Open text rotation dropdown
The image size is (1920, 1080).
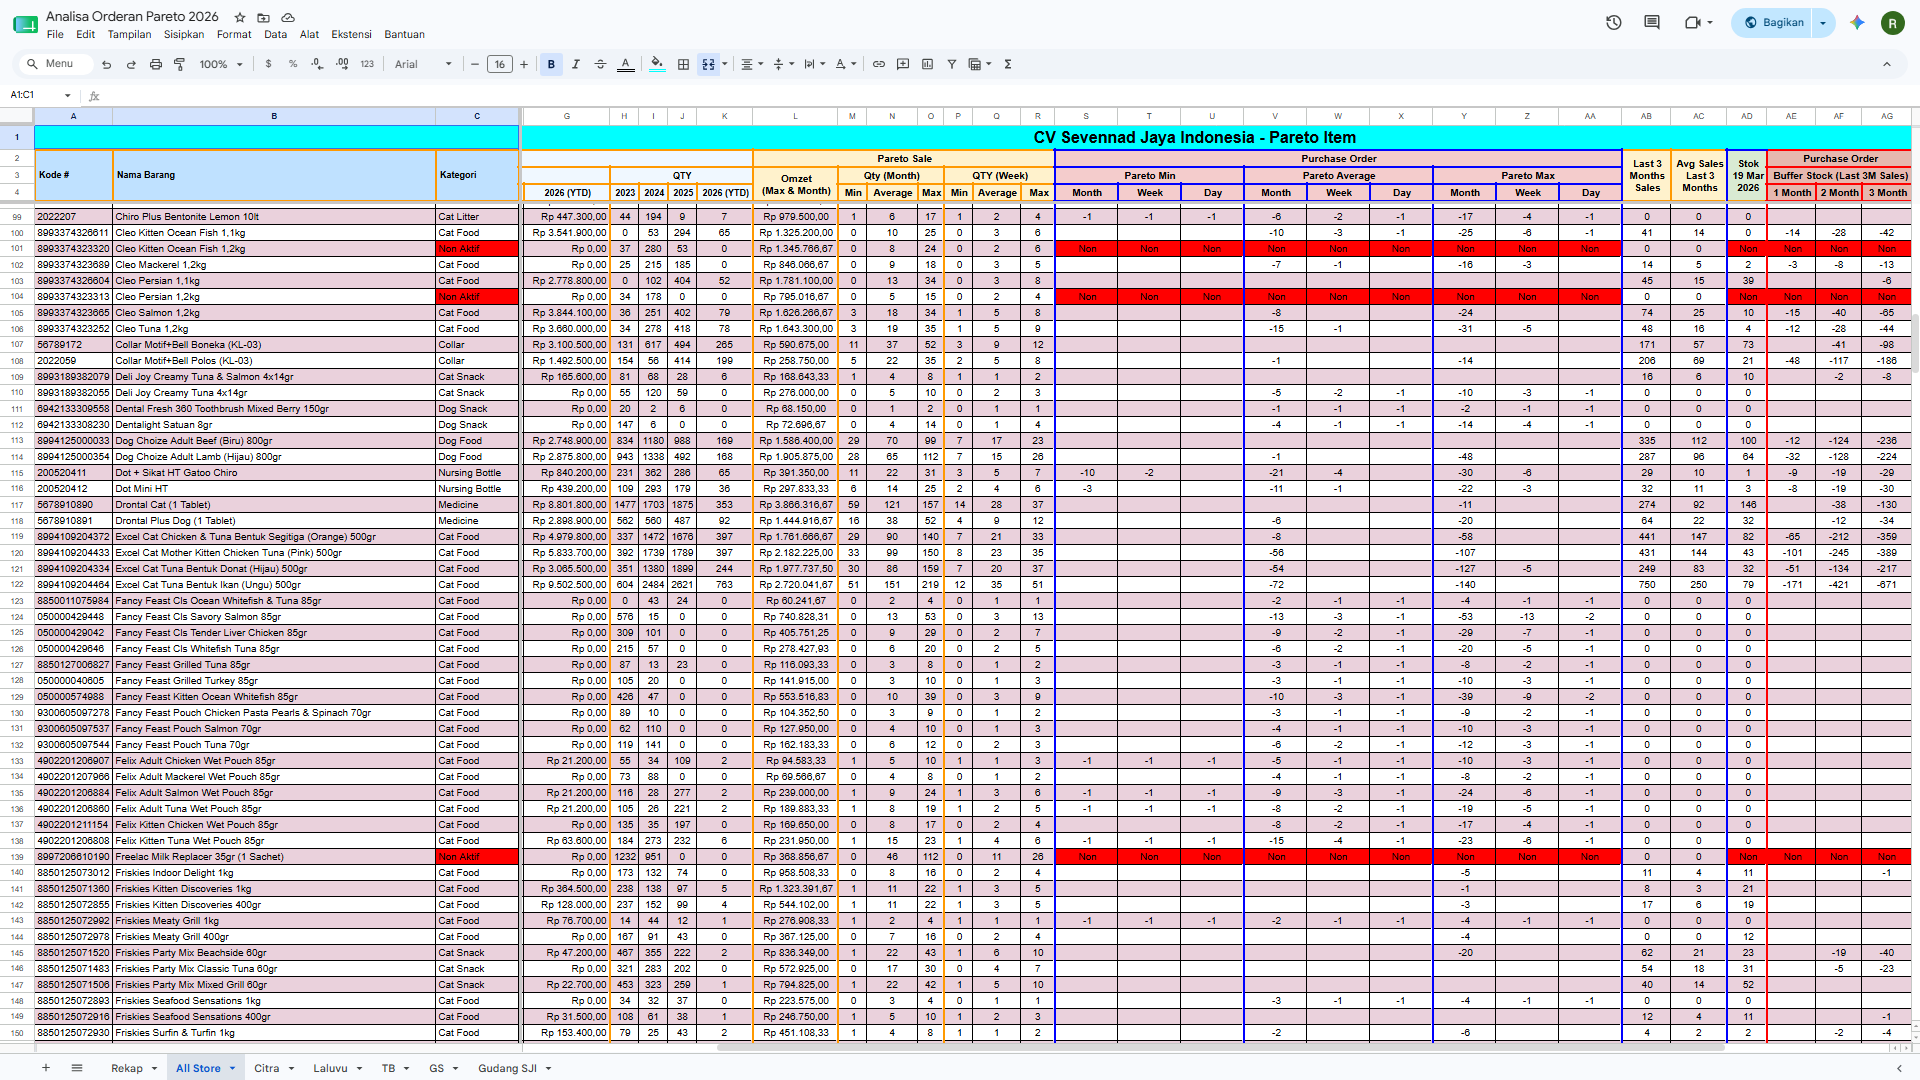coord(846,64)
